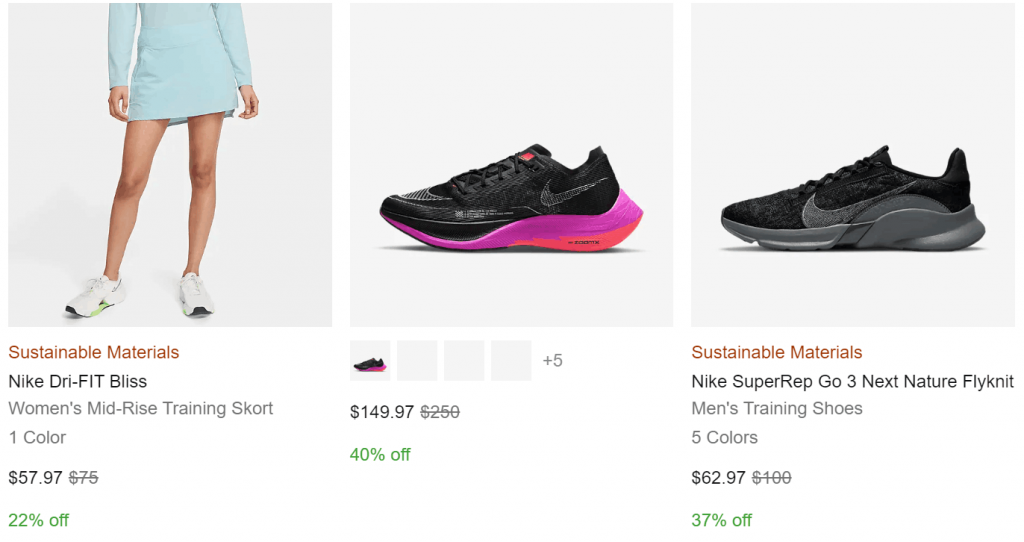Open the SuperRep Go 3 shoe image
This screenshot has width=1024, height=542.
point(853,165)
